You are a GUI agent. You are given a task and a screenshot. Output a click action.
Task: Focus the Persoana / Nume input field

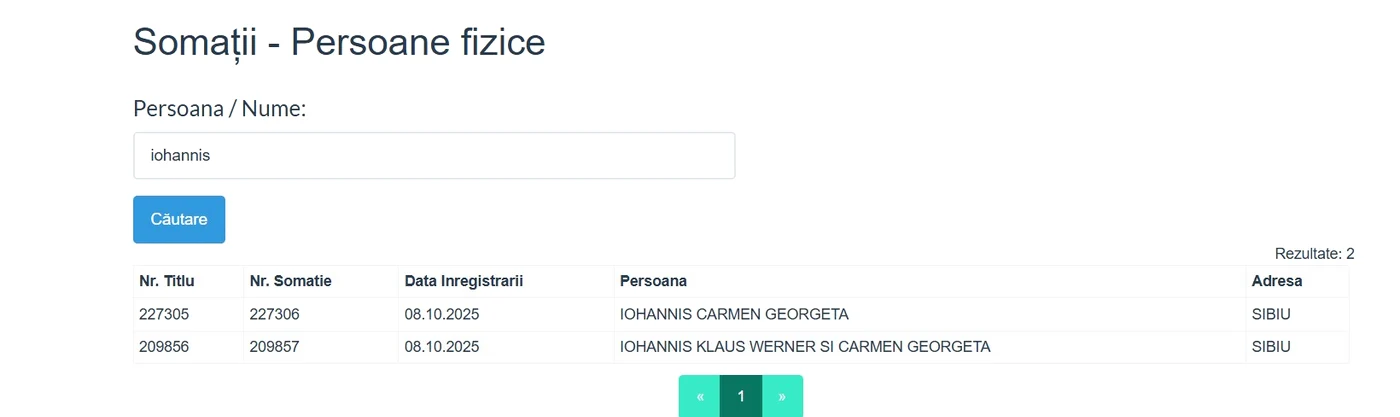point(434,156)
